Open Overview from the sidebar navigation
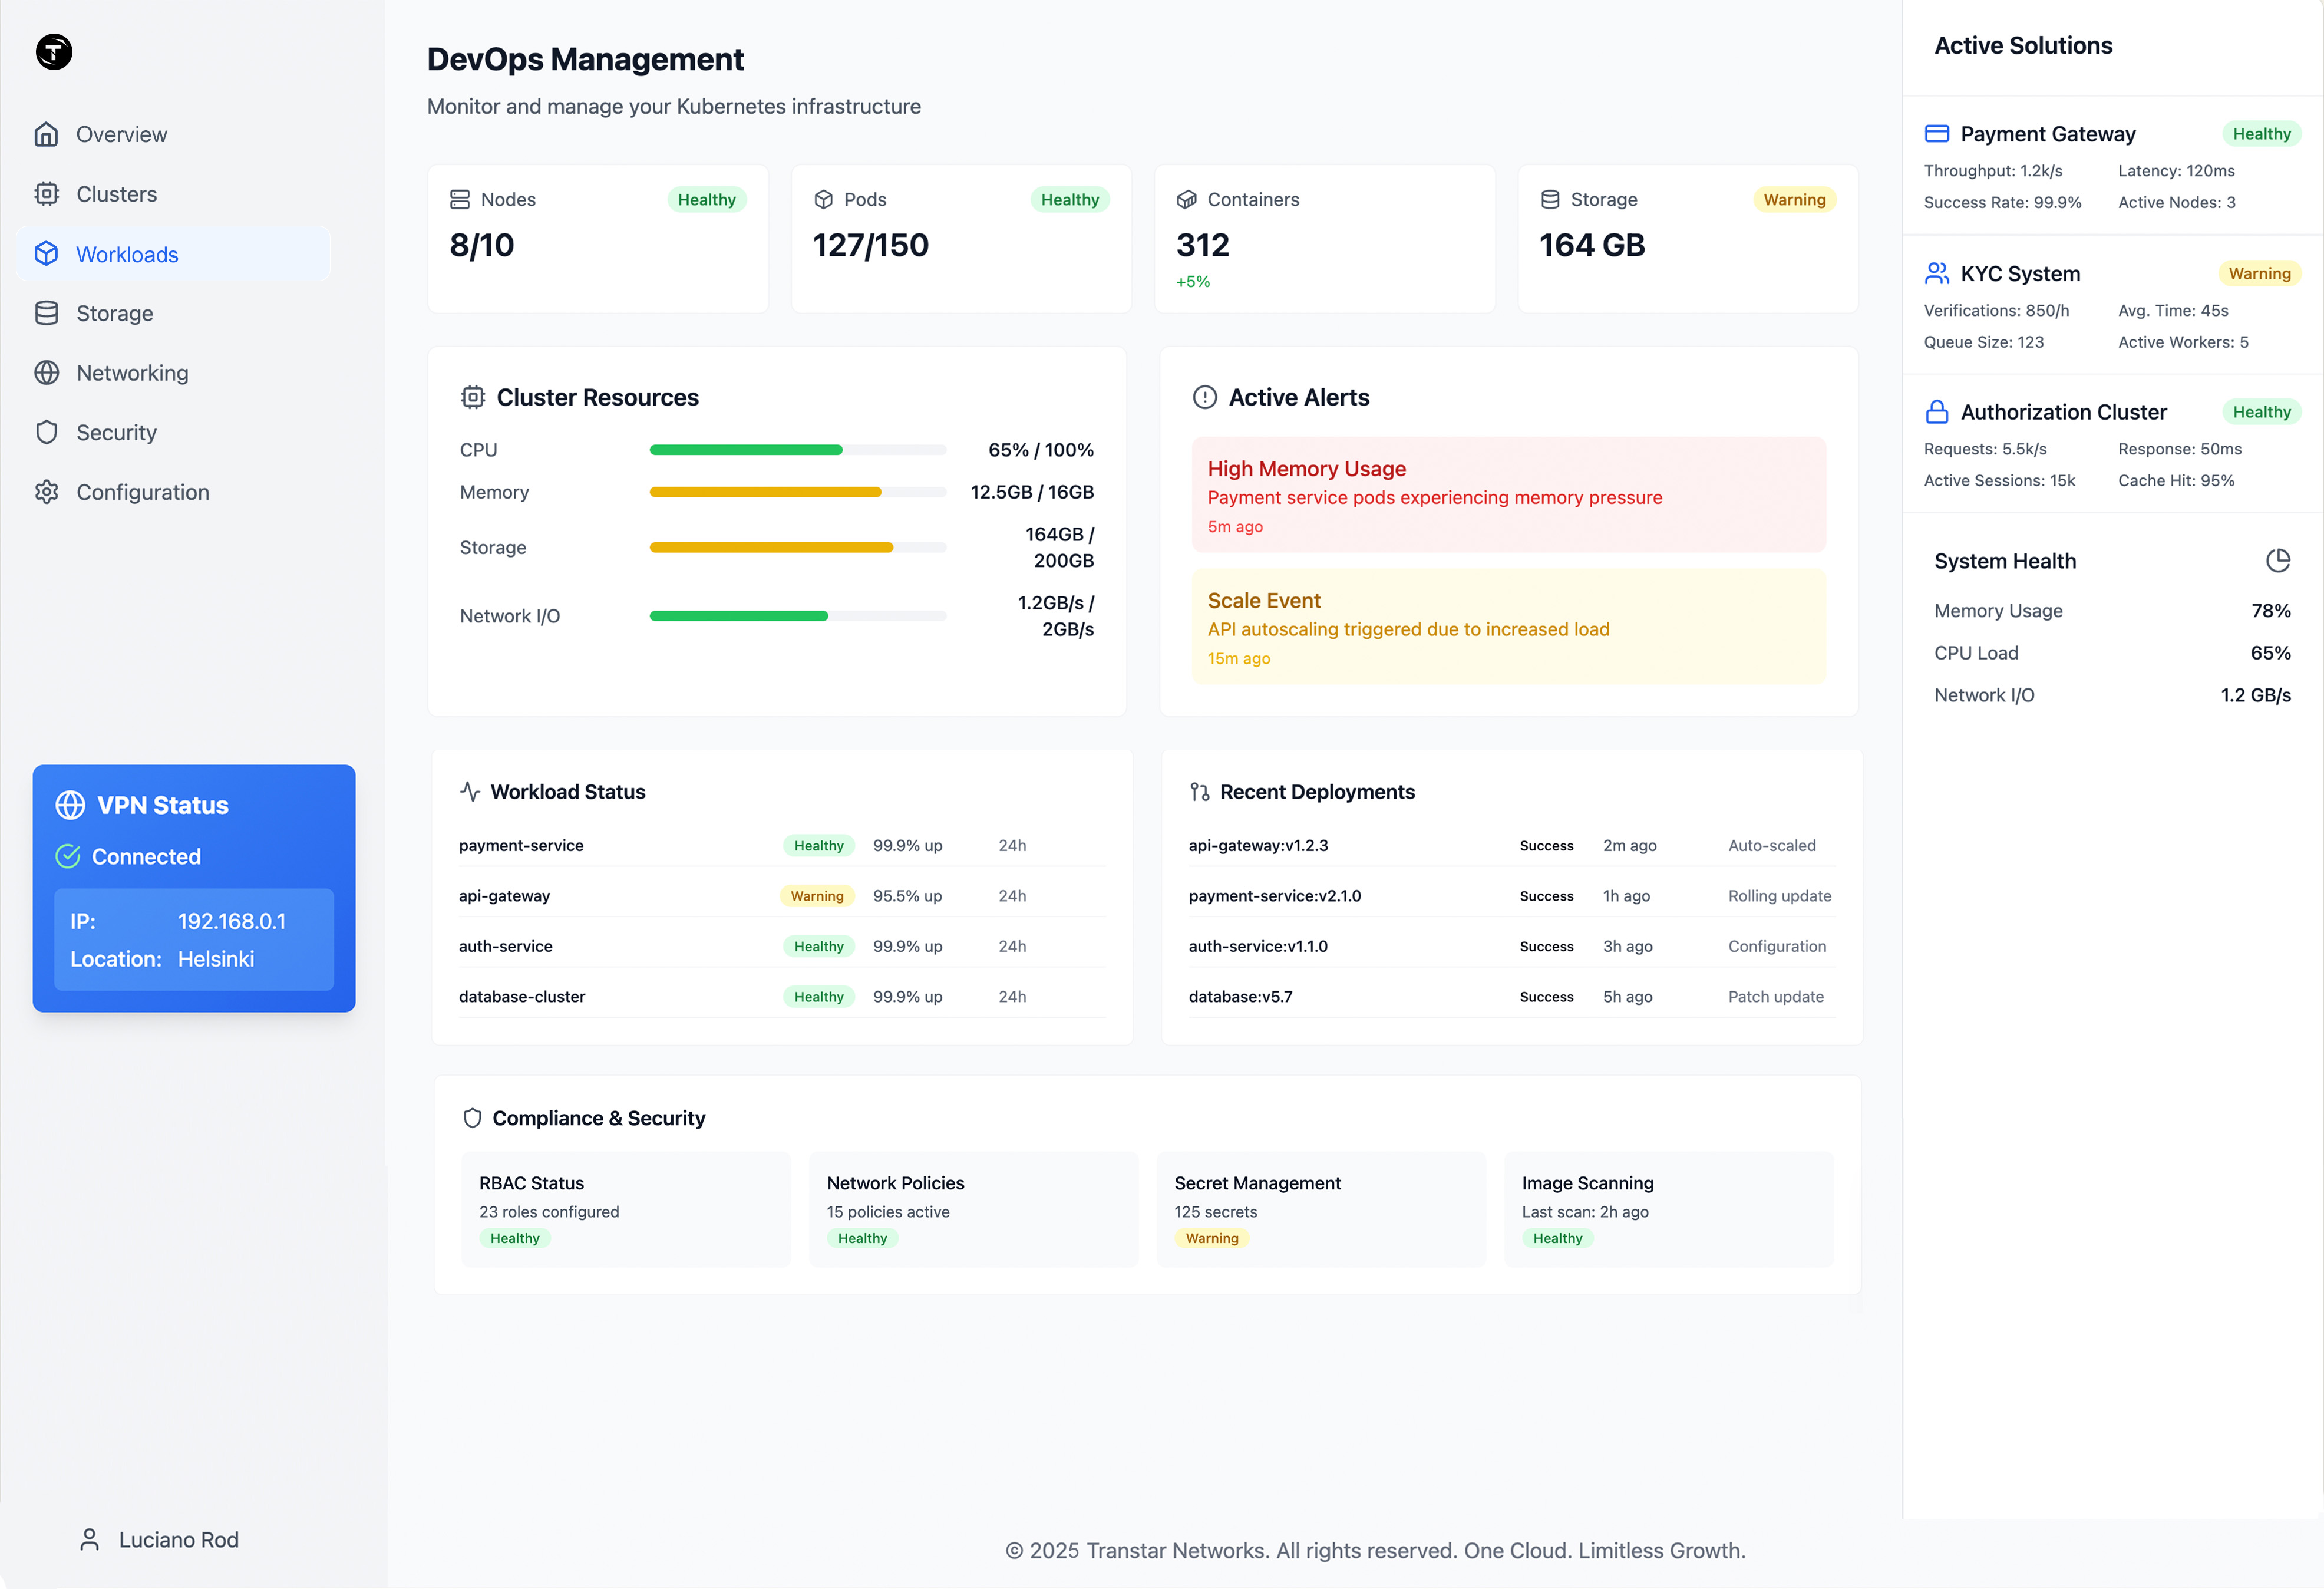This screenshot has width=2324, height=1589. click(x=122, y=134)
